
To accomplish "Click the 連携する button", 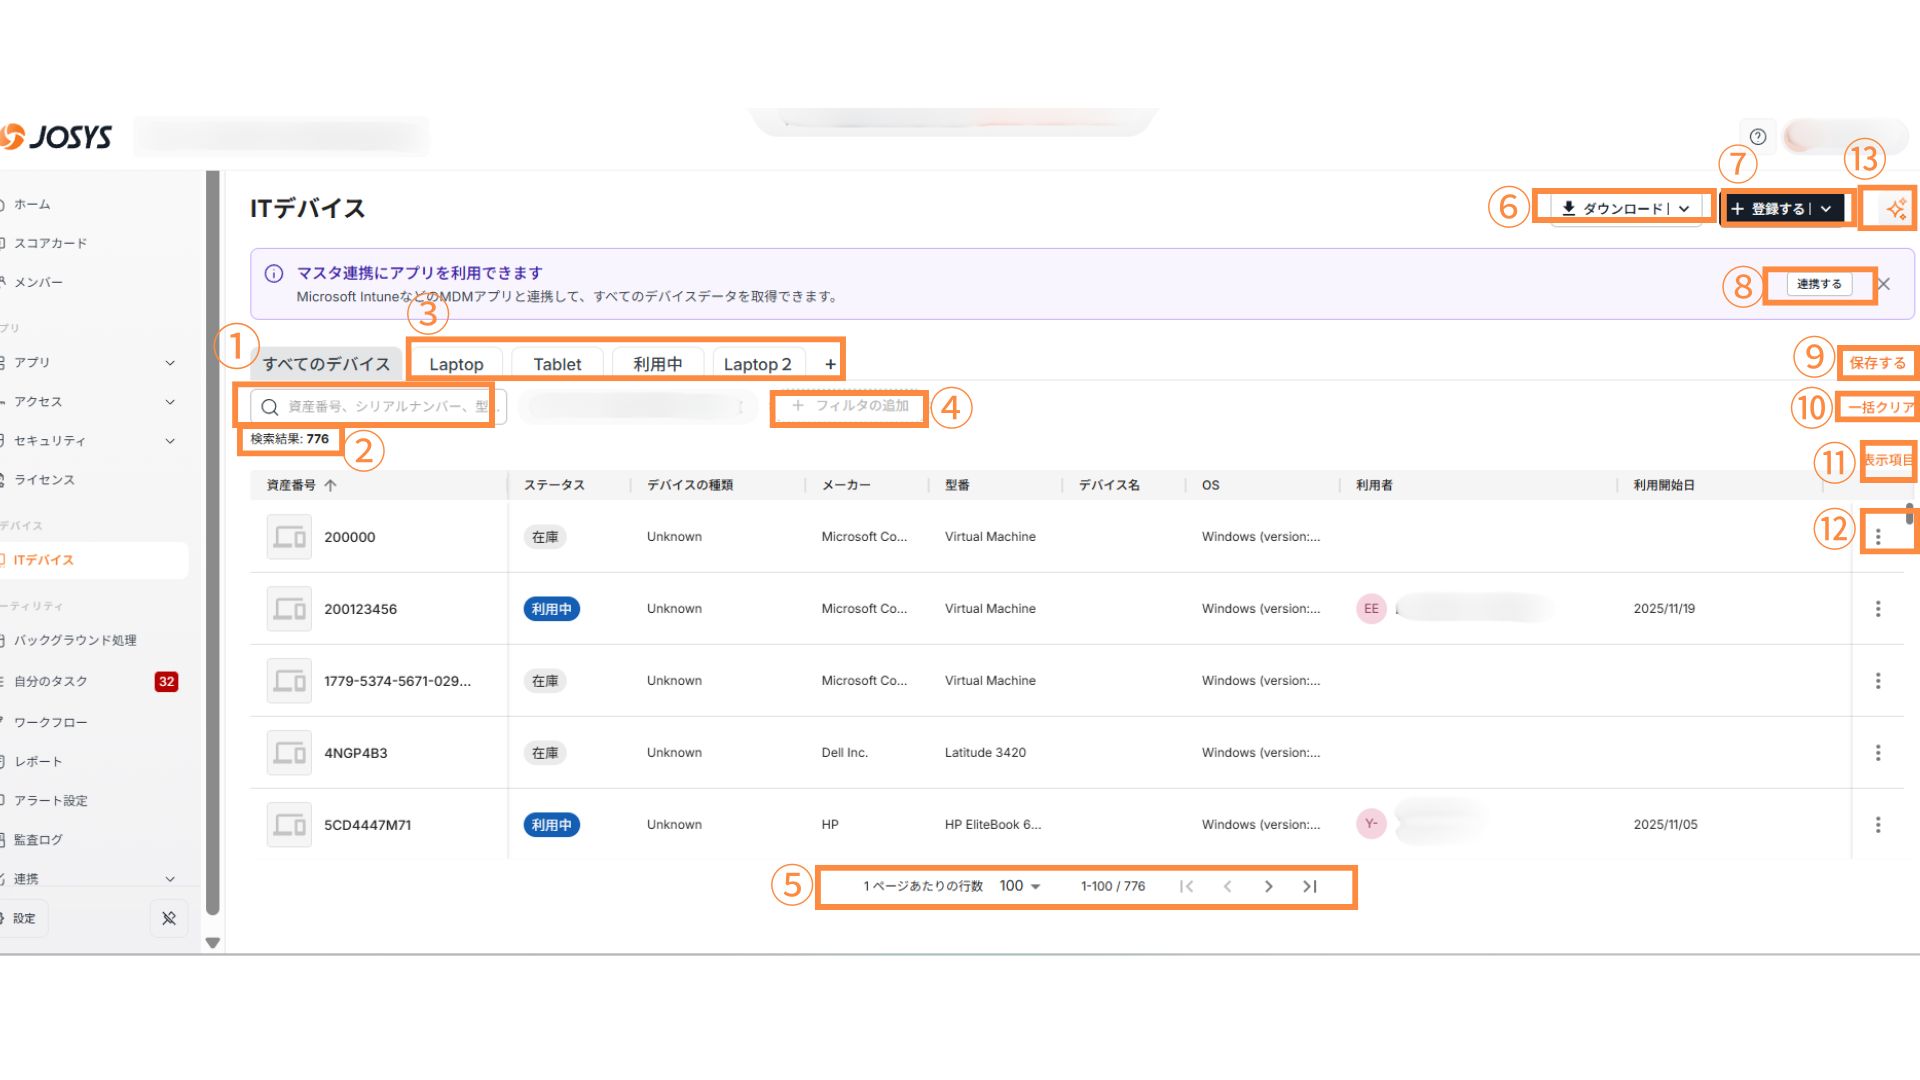I will click(1818, 284).
